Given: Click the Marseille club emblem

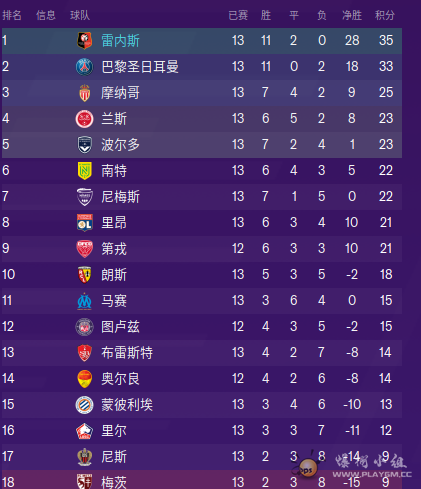Looking at the screenshot, I should pyautogui.click(x=85, y=301).
